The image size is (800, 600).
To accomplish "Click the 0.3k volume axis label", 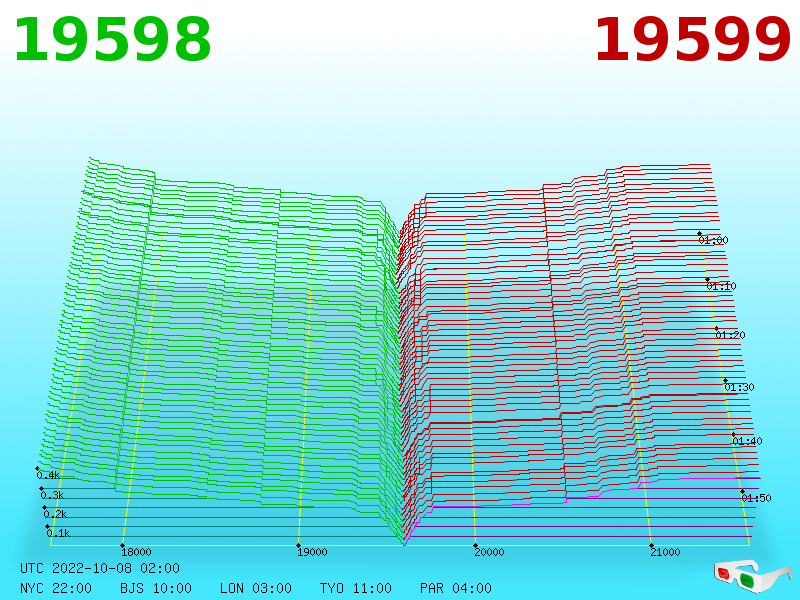I will (52, 495).
